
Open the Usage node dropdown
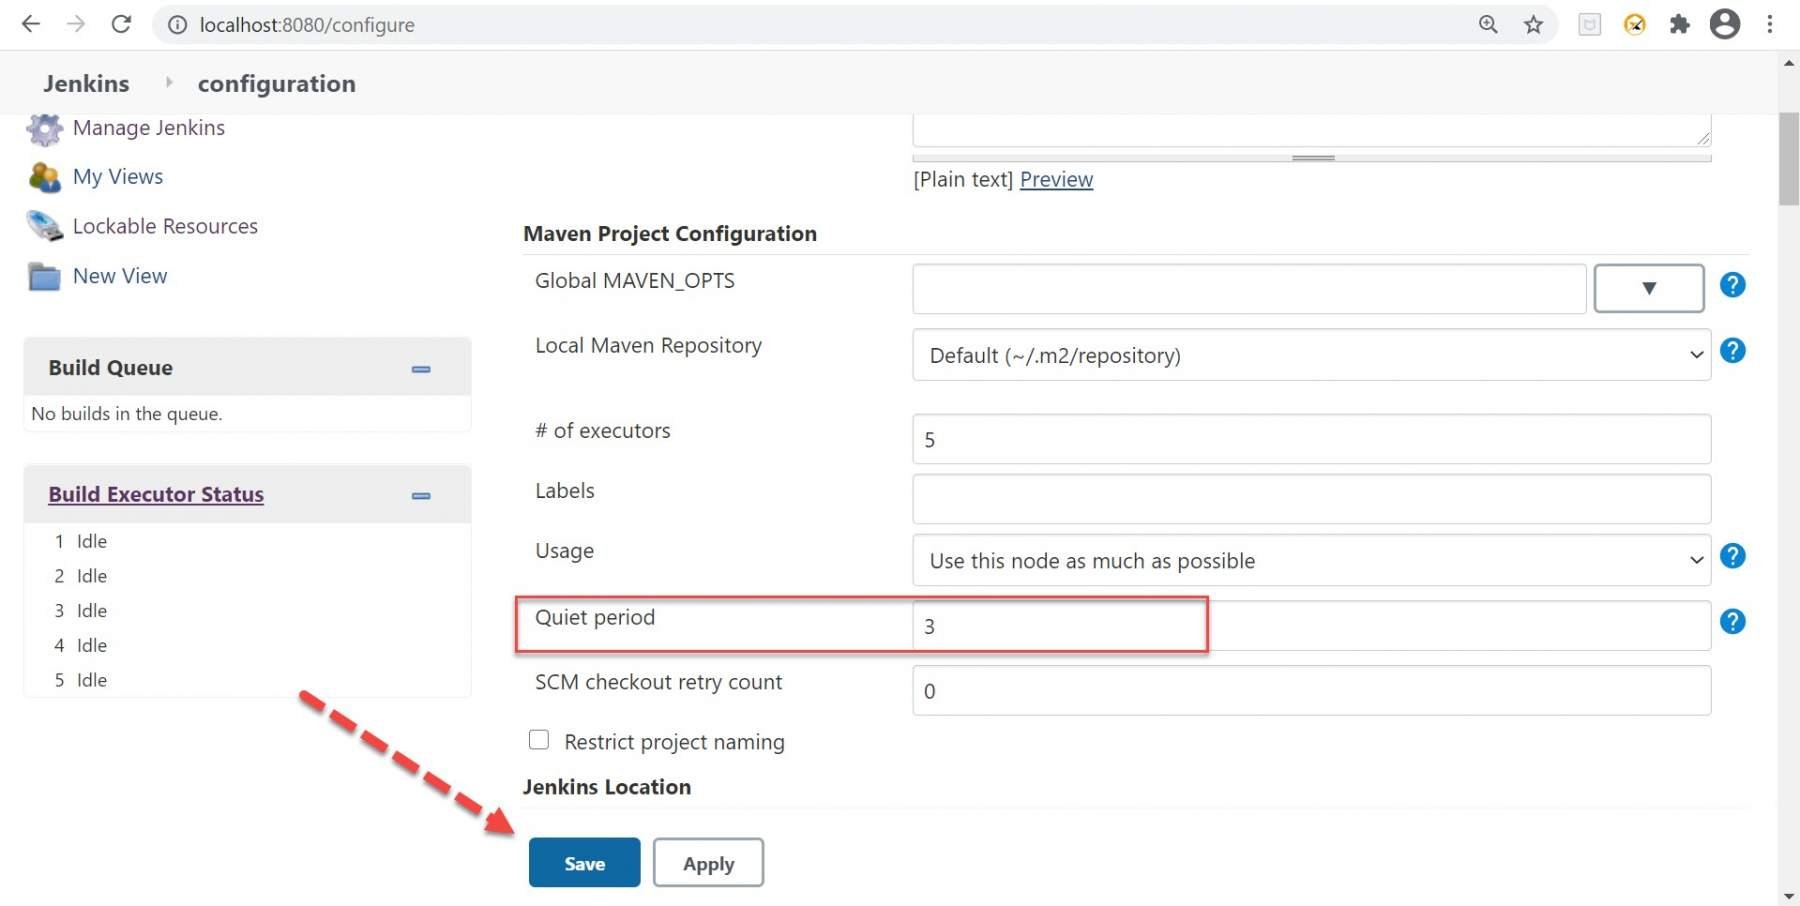point(1694,561)
